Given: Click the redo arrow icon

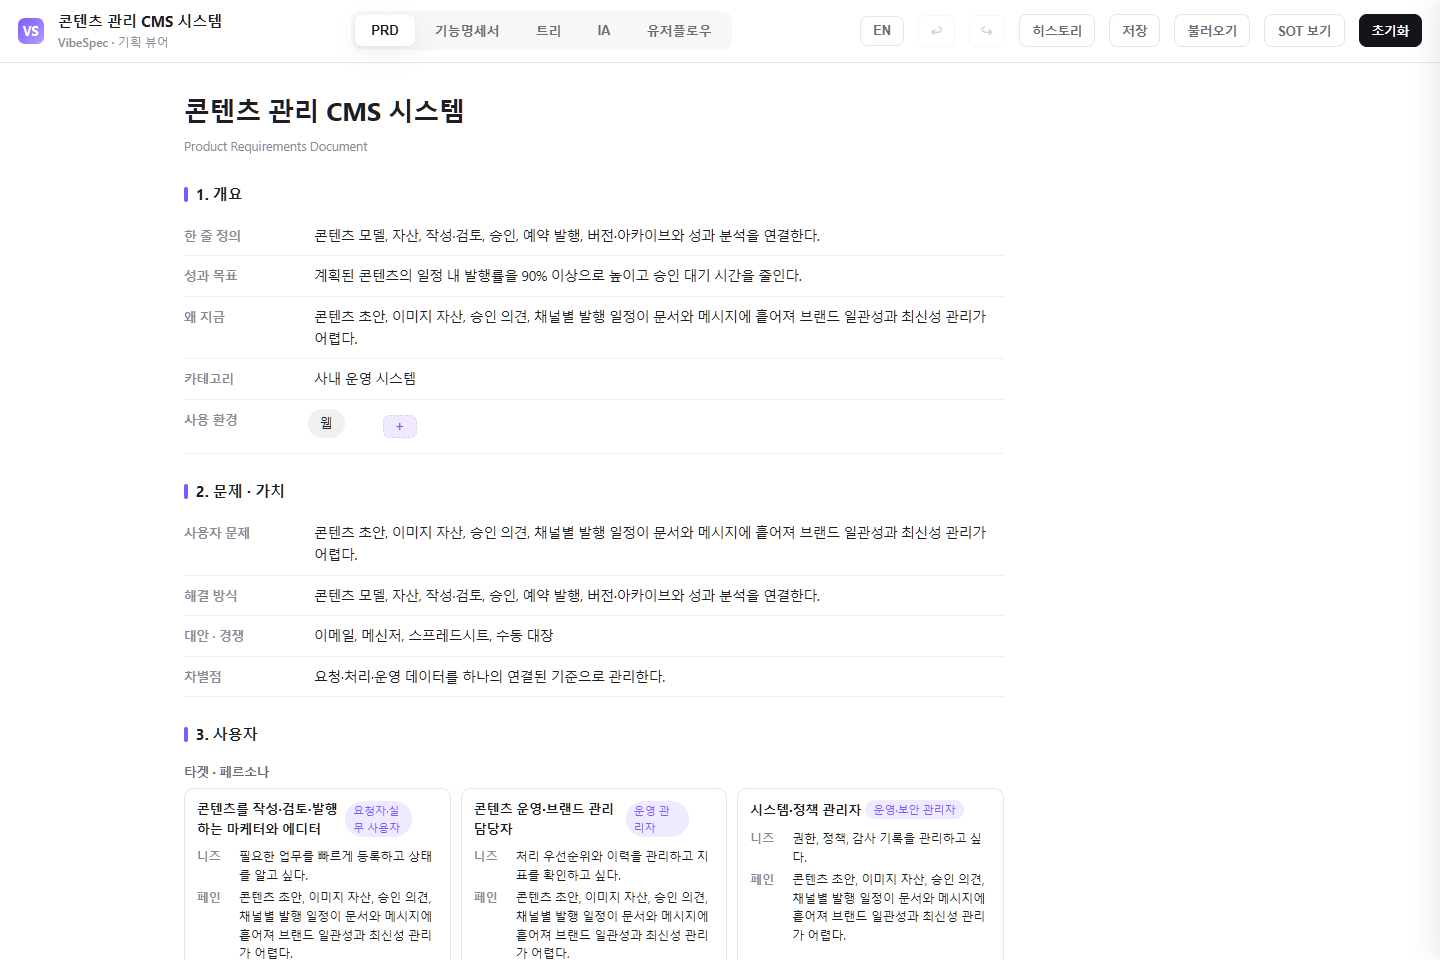Looking at the screenshot, I should pyautogui.click(x=987, y=31).
